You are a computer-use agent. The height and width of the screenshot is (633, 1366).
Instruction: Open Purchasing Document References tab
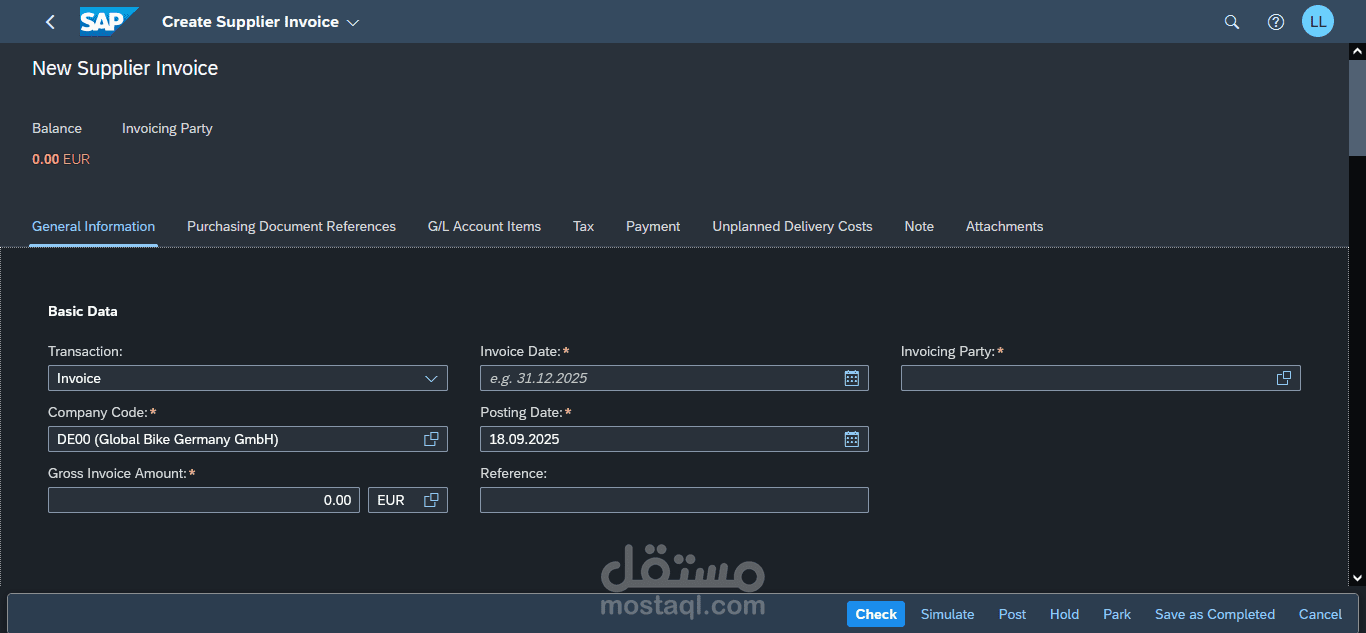(x=291, y=226)
